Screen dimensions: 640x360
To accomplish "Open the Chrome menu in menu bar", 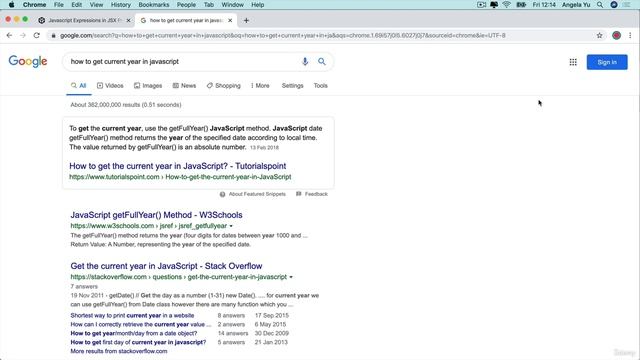I will (x=34, y=5).
